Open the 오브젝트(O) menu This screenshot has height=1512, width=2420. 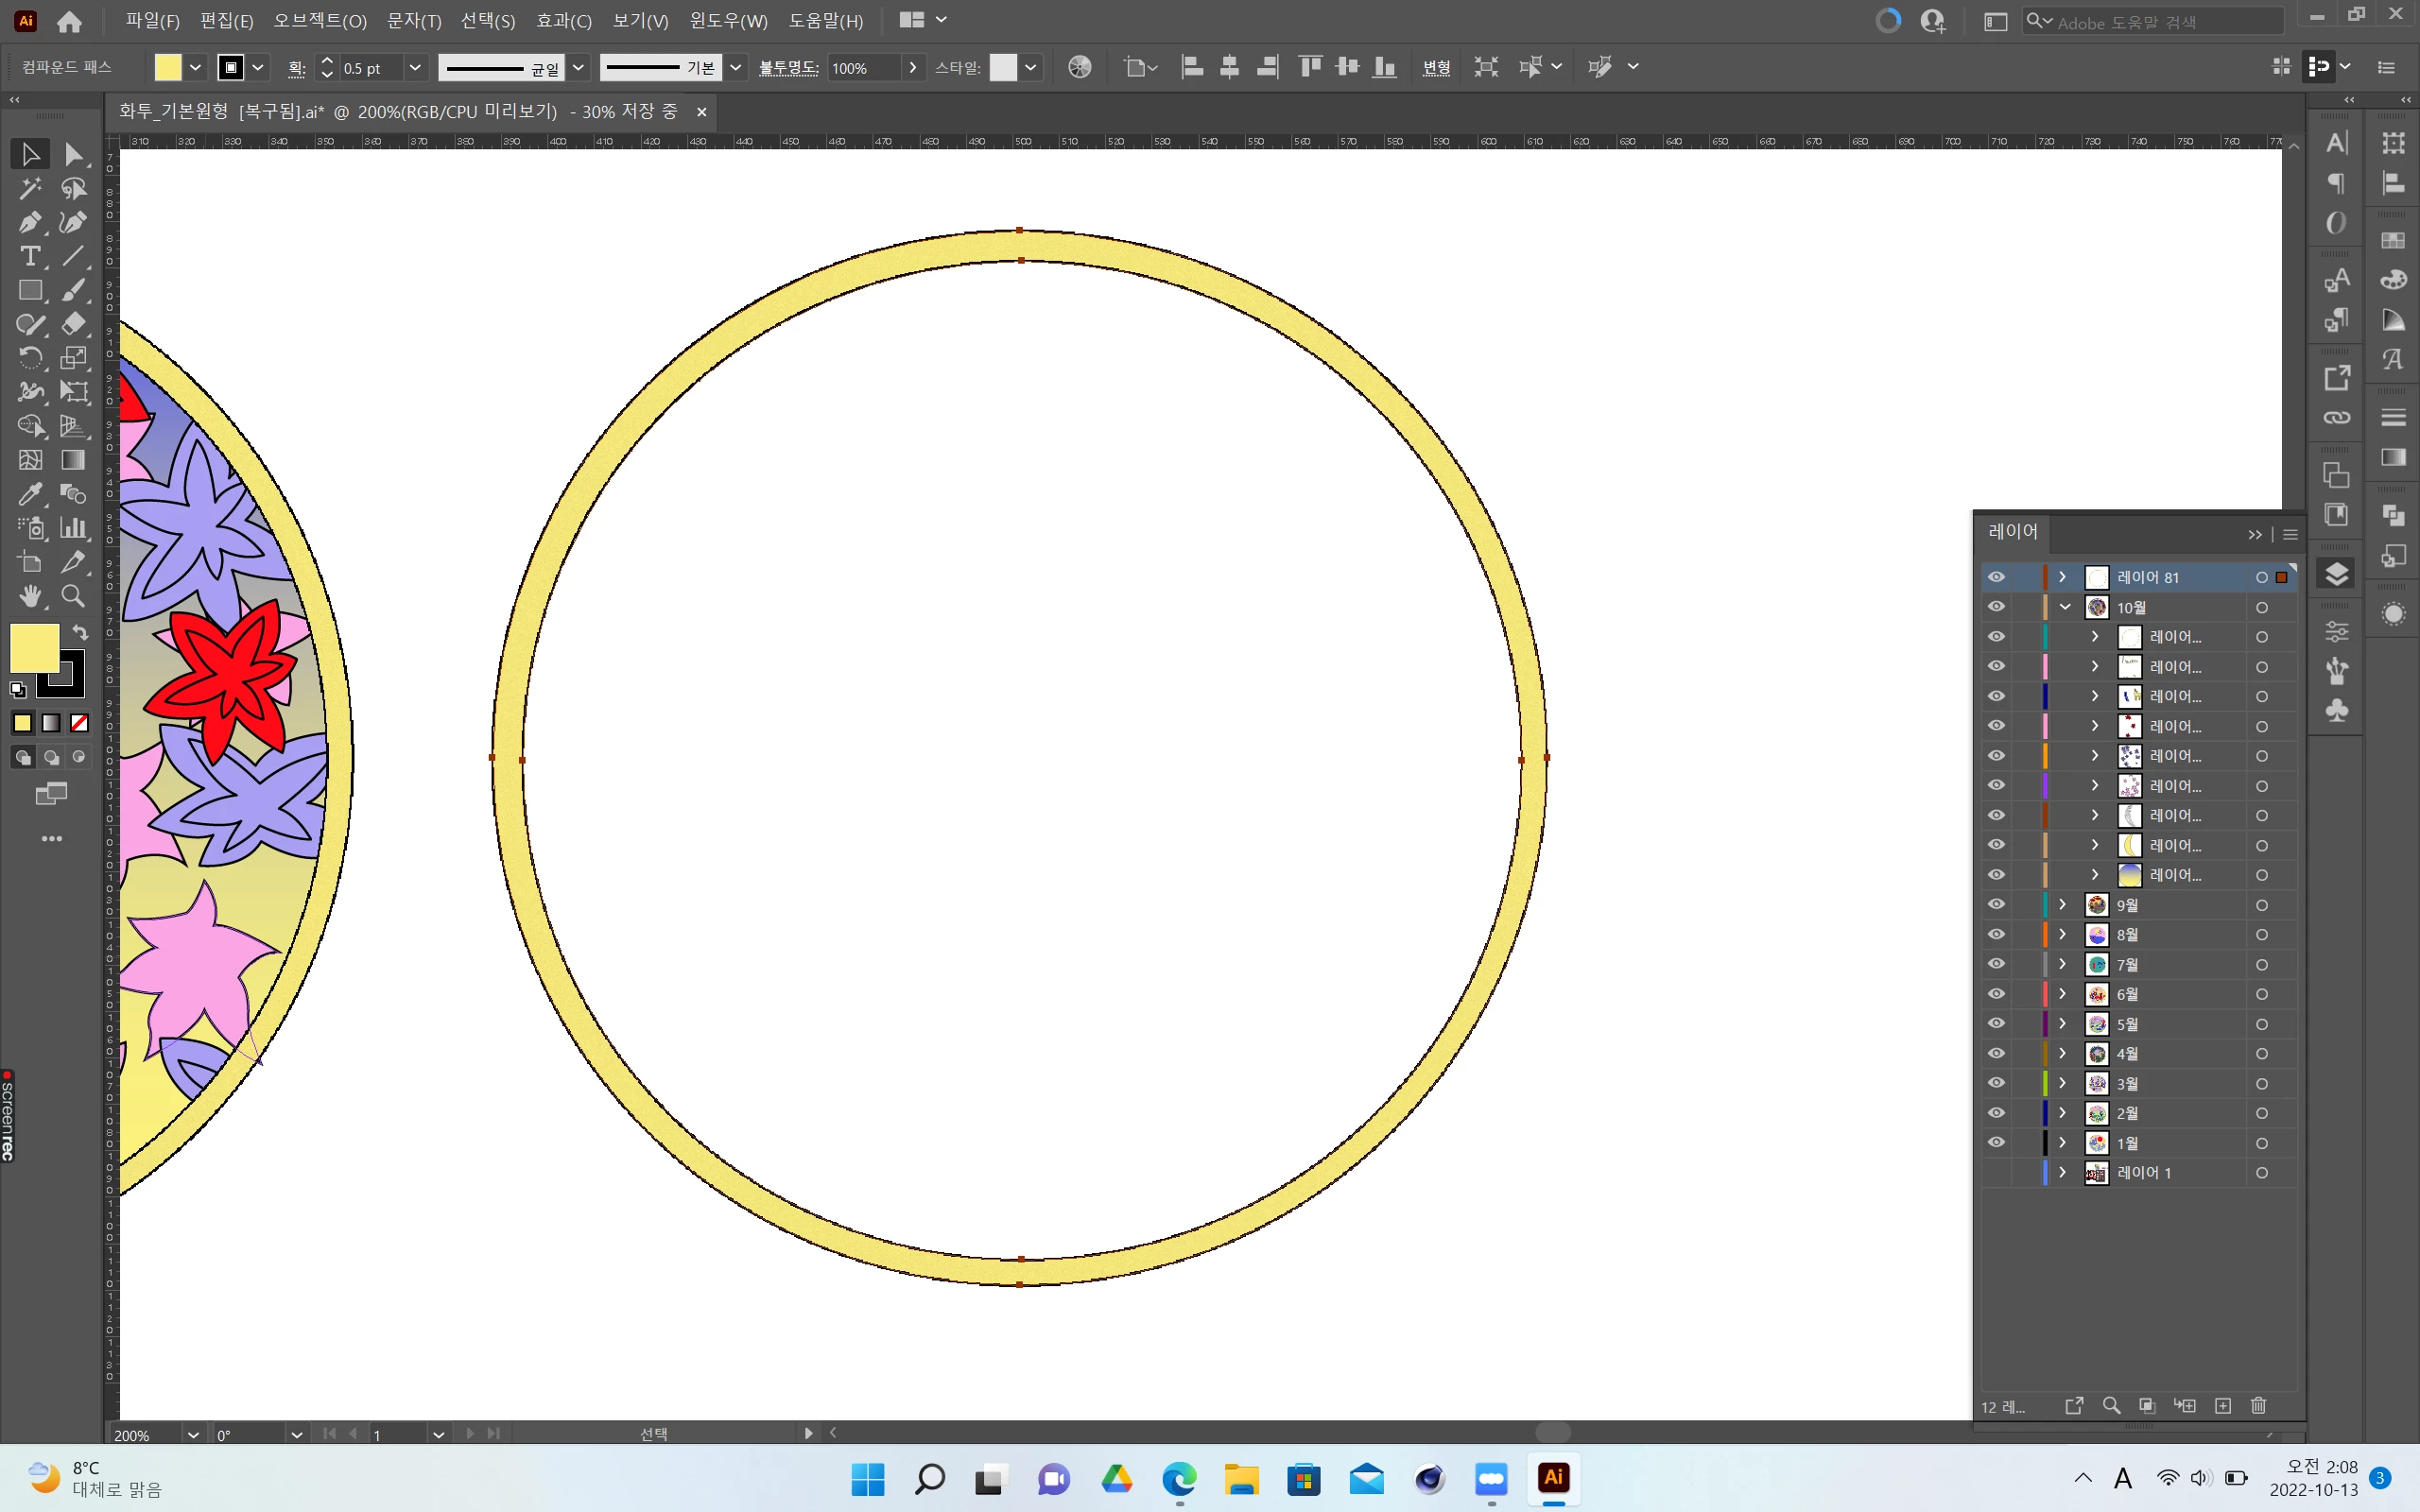320,21
